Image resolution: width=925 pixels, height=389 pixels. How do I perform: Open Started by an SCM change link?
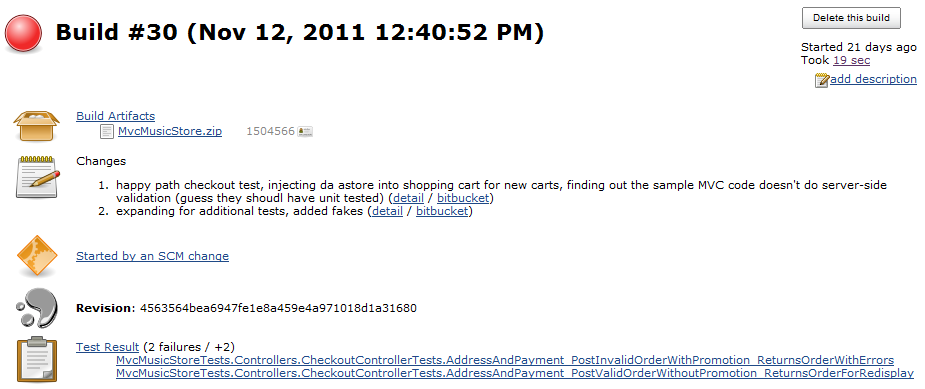click(x=152, y=256)
